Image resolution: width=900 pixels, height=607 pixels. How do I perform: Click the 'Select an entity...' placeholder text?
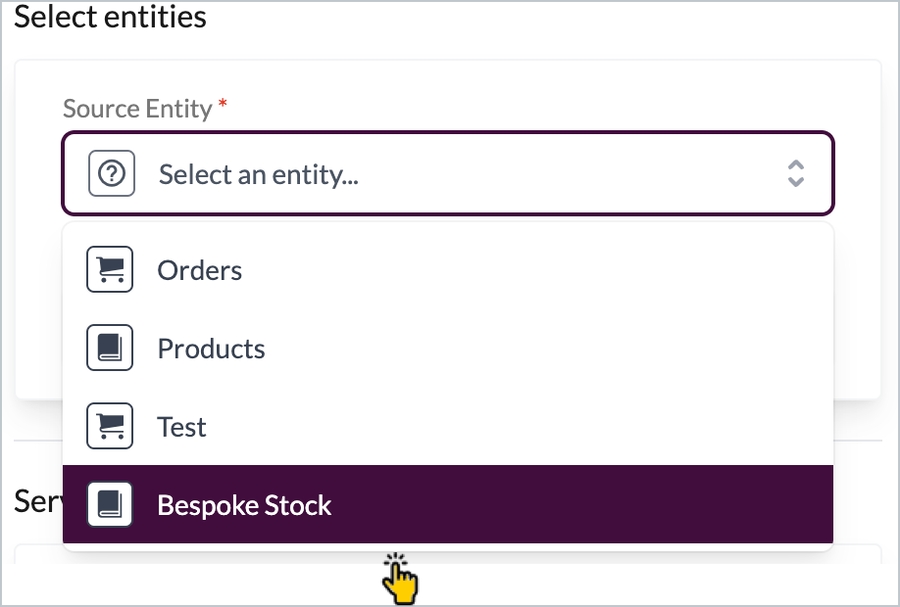pos(258,175)
